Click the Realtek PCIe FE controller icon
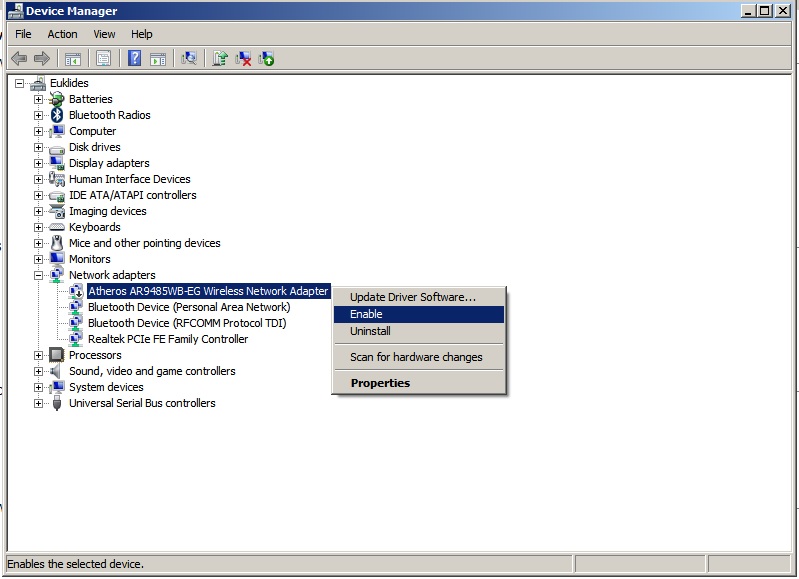 pyautogui.click(x=76, y=339)
